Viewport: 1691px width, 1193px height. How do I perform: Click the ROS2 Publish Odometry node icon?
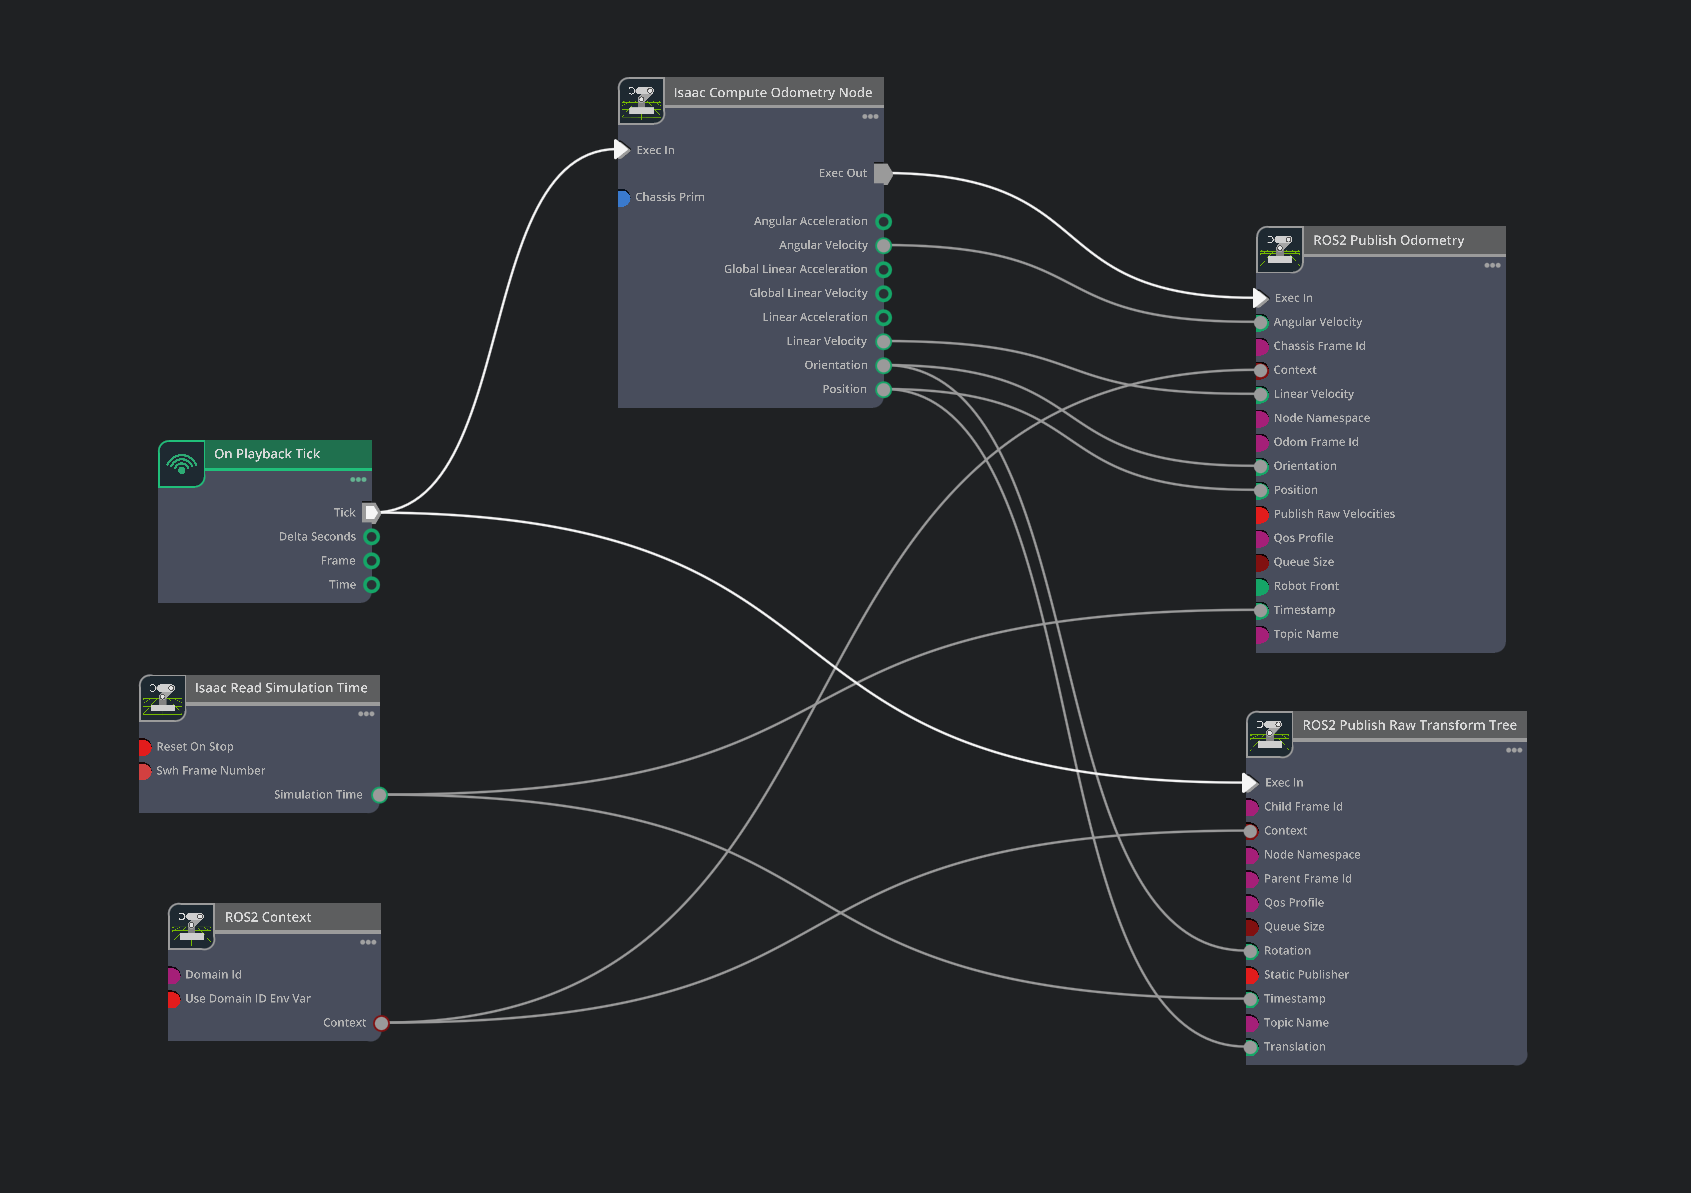tap(1279, 249)
